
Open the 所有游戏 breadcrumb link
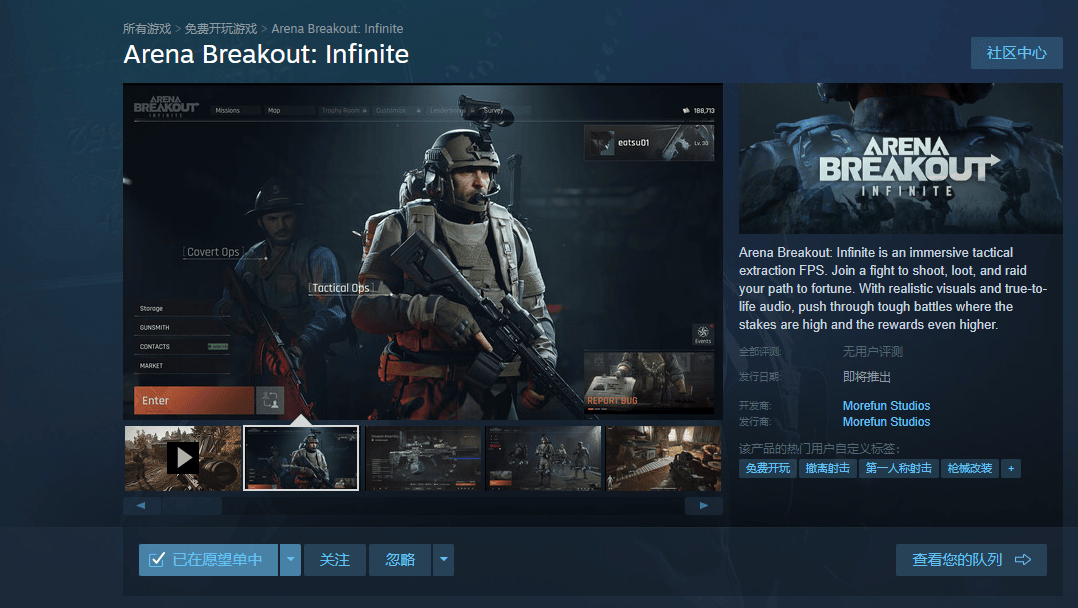[x=147, y=29]
